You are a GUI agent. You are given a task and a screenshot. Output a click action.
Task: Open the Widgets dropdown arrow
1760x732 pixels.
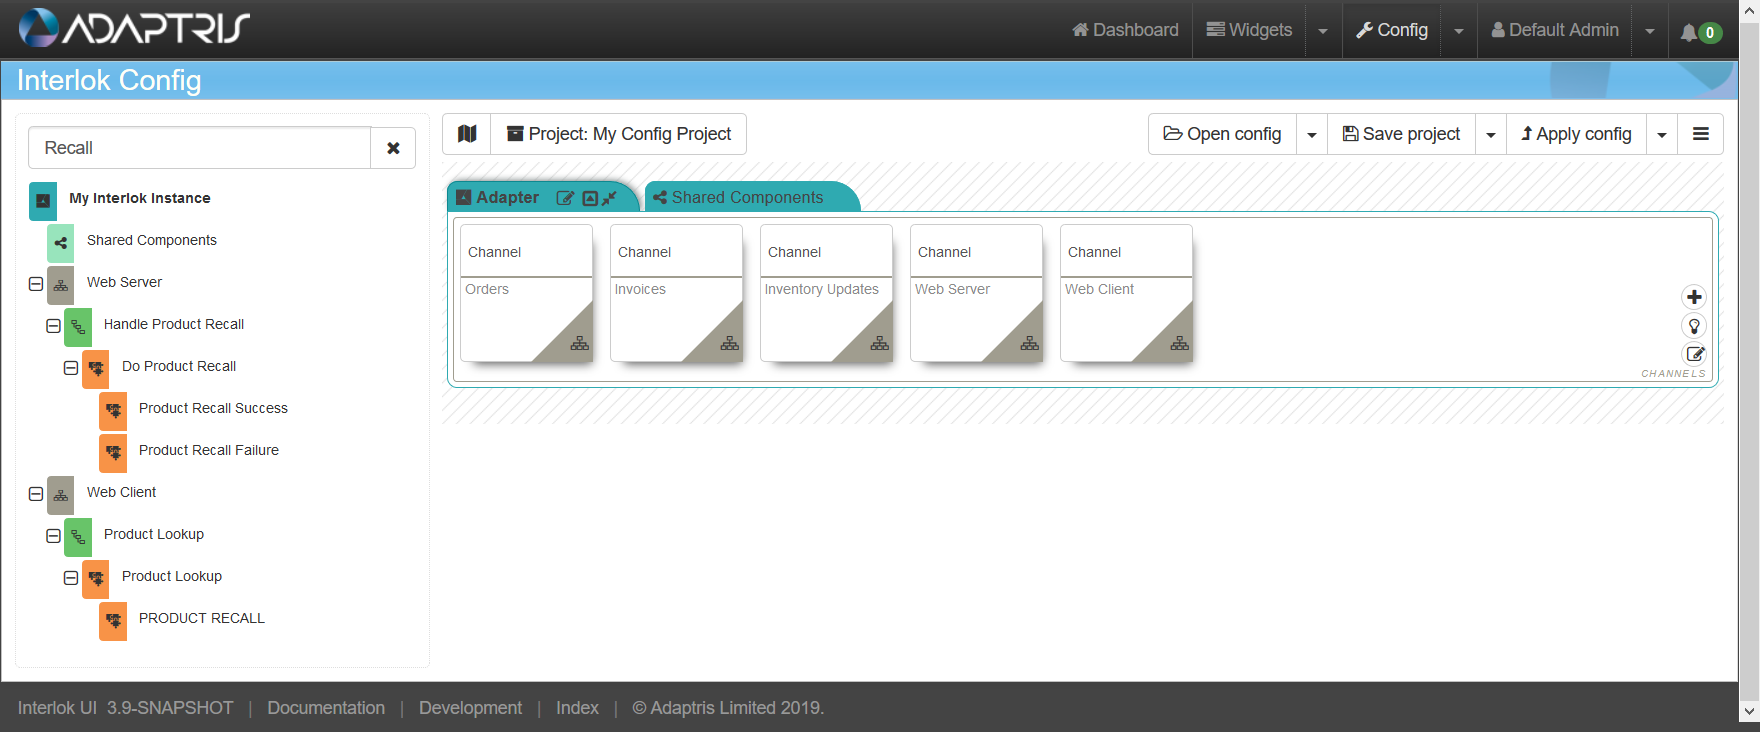pos(1323,31)
